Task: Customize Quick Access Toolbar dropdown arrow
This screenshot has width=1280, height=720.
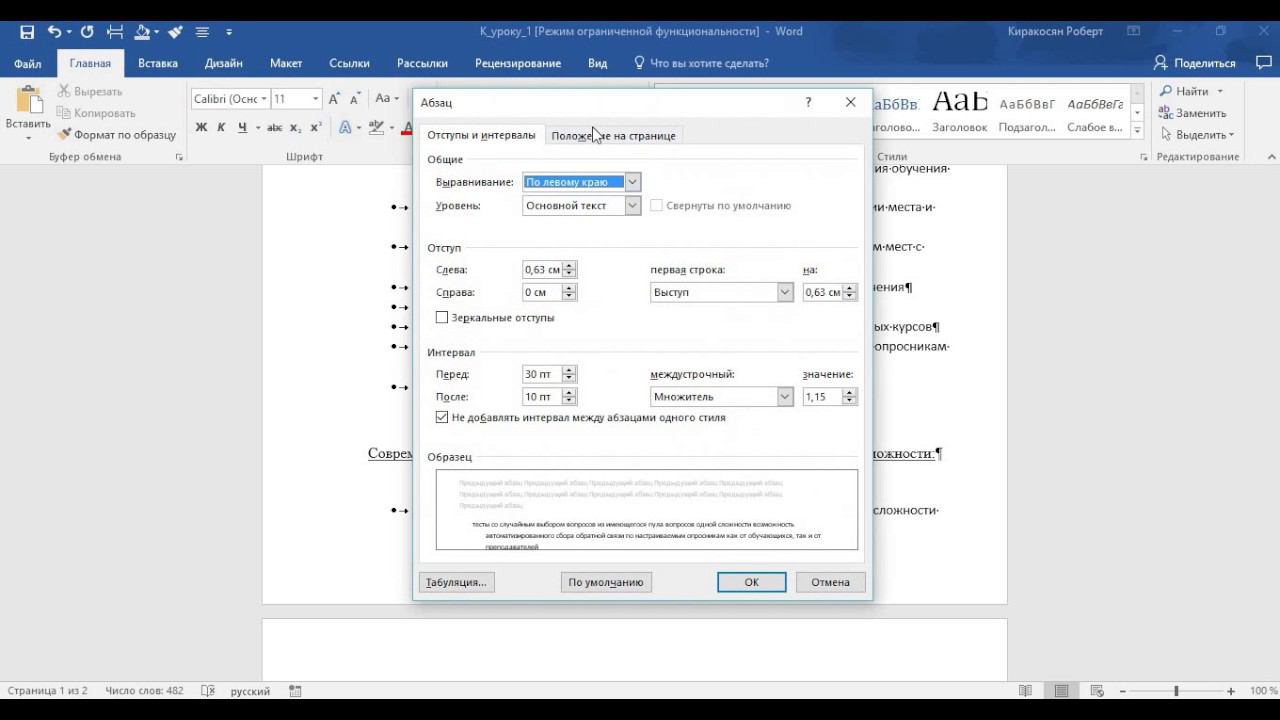Action: (229, 32)
